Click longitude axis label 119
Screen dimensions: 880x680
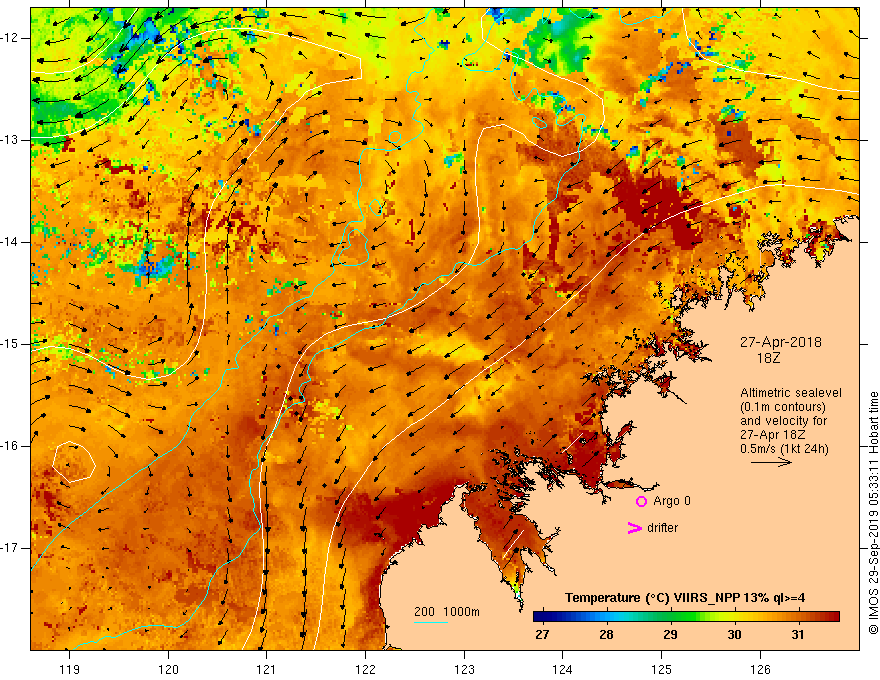(70, 669)
